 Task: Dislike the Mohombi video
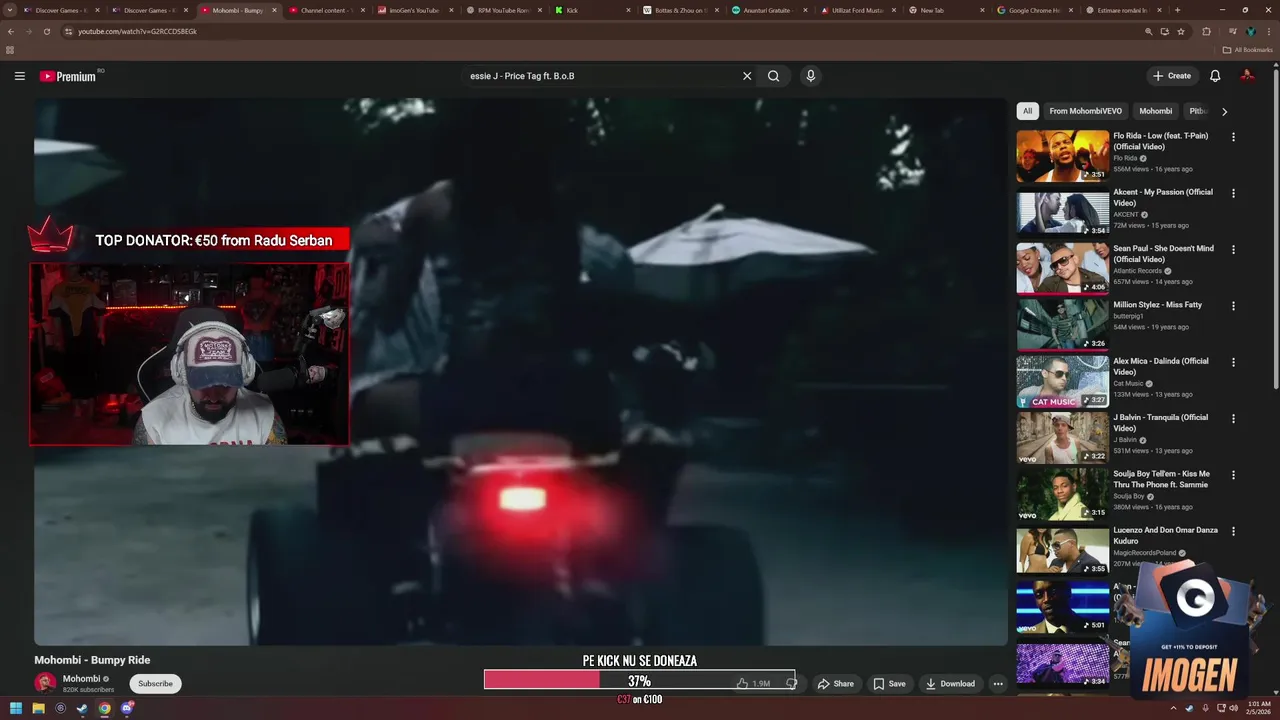(x=790, y=684)
